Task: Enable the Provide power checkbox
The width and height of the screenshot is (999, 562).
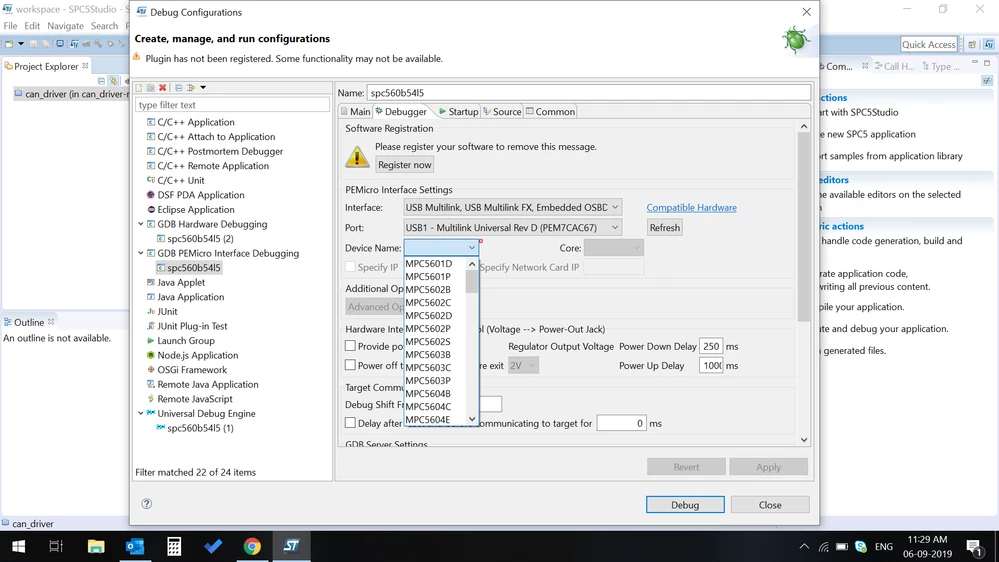Action: pos(350,346)
